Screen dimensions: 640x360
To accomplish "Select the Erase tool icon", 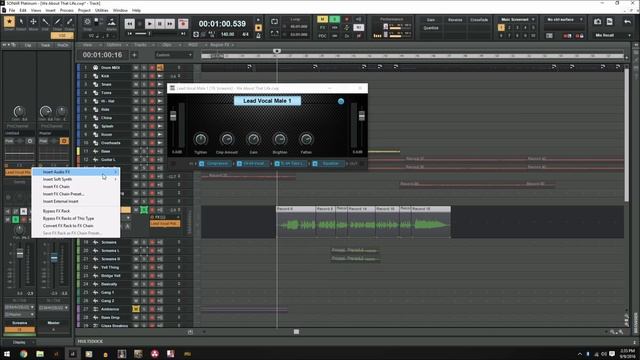I will click(x=69, y=22).
